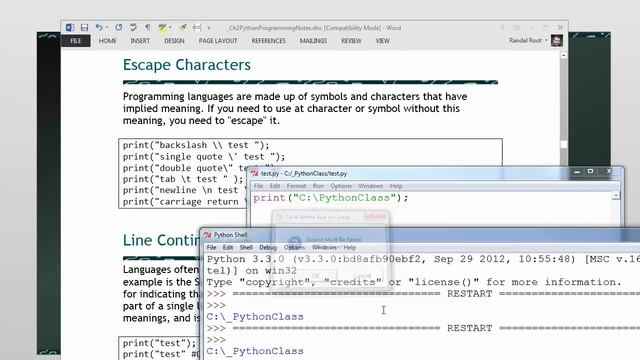Open the FILE tab in Word
This screenshot has height=360, width=640.
tap(76, 41)
